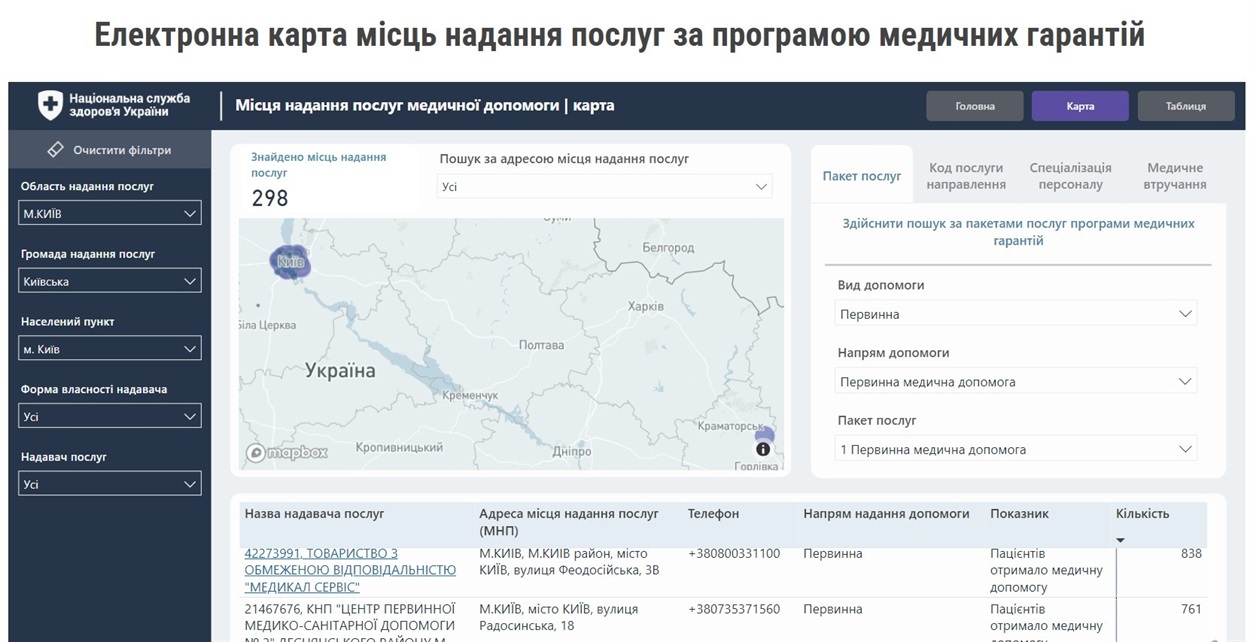The image size is (1250, 642).
Task: Open the Область надання послуг dropdown
Action: click(x=110, y=213)
